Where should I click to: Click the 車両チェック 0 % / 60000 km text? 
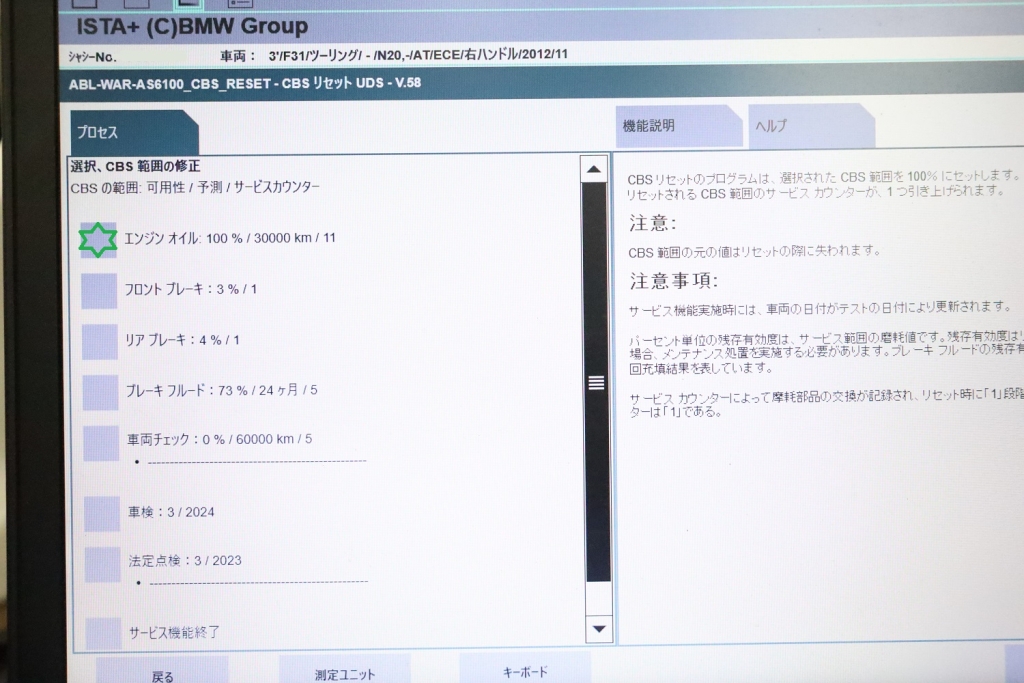tap(219, 439)
